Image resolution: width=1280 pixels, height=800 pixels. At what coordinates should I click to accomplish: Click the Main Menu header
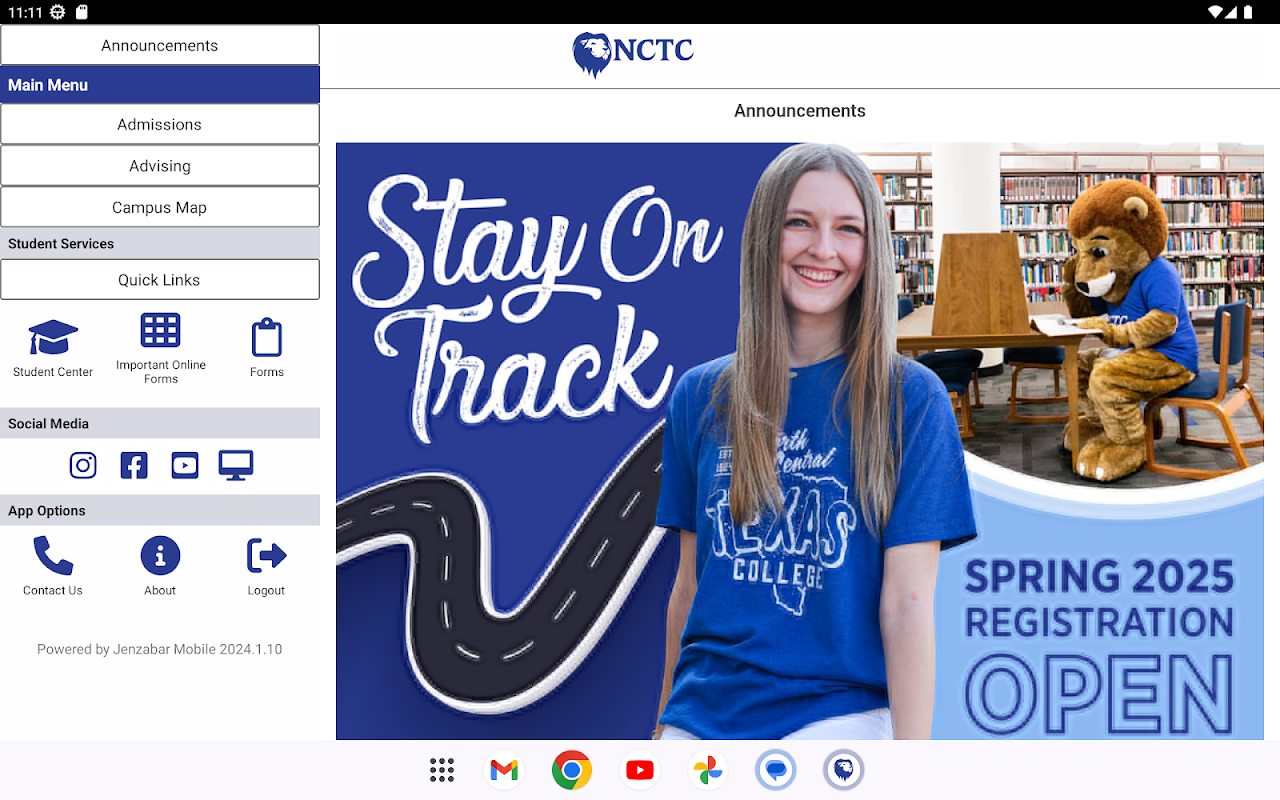[x=160, y=85]
